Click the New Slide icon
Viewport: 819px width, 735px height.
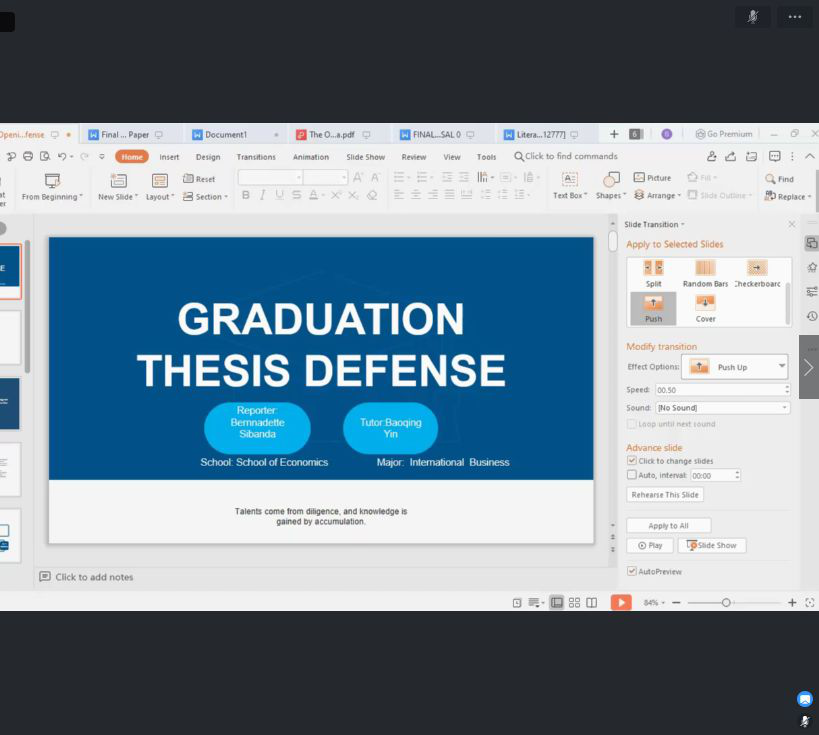coord(118,180)
